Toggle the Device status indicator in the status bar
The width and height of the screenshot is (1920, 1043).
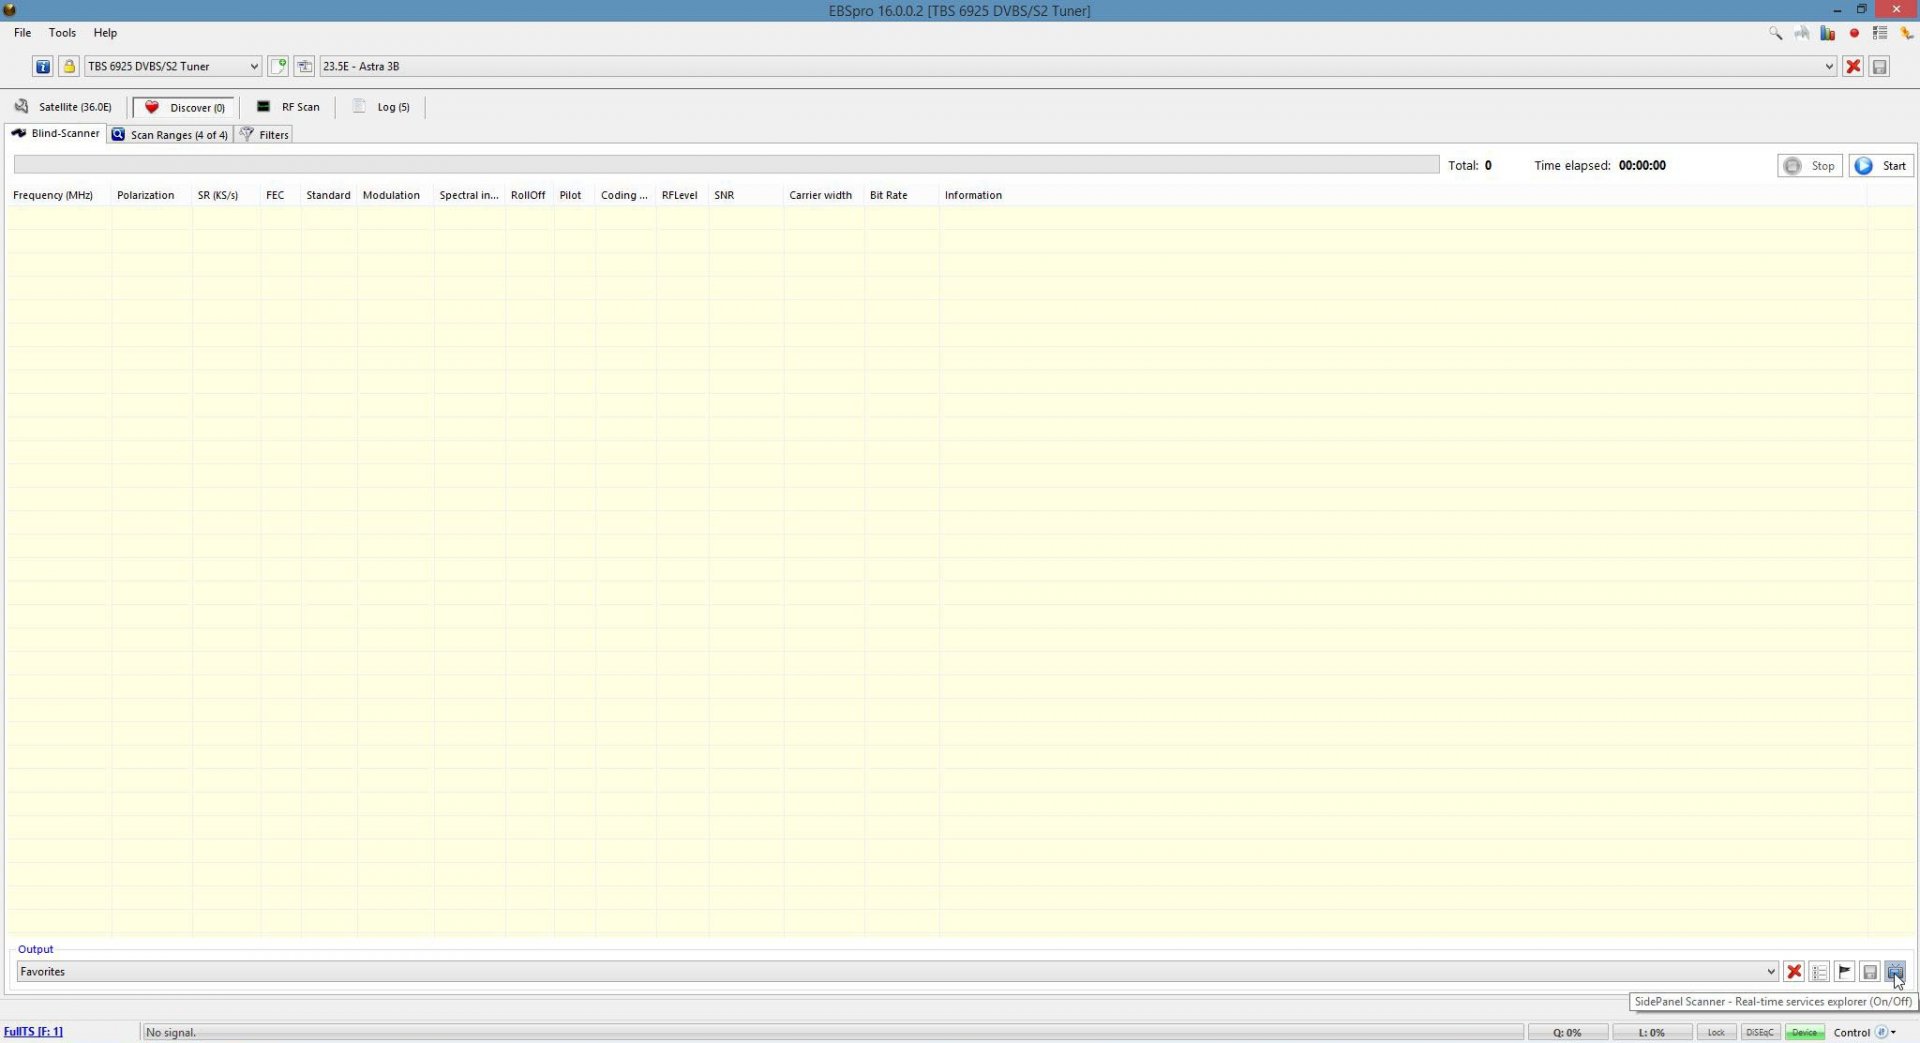point(1805,1032)
